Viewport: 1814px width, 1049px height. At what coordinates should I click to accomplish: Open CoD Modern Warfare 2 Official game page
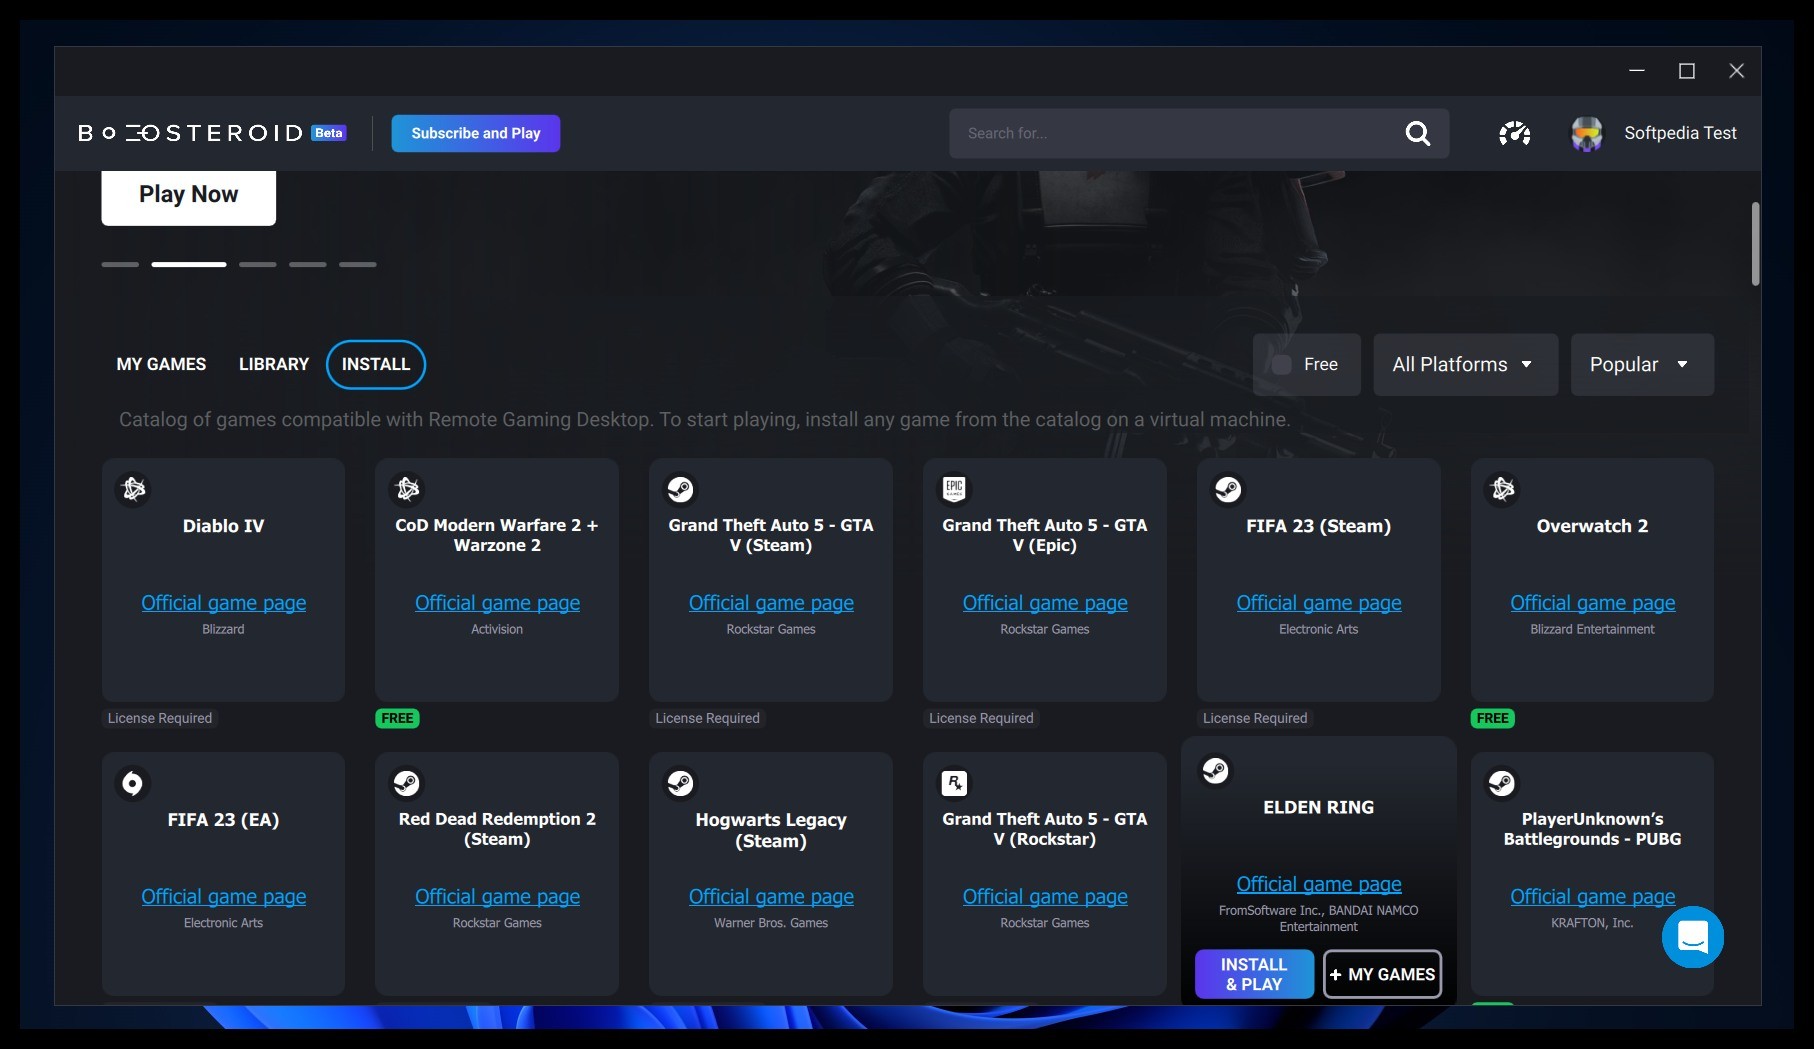pyautogui.click(x=497, y=603)
